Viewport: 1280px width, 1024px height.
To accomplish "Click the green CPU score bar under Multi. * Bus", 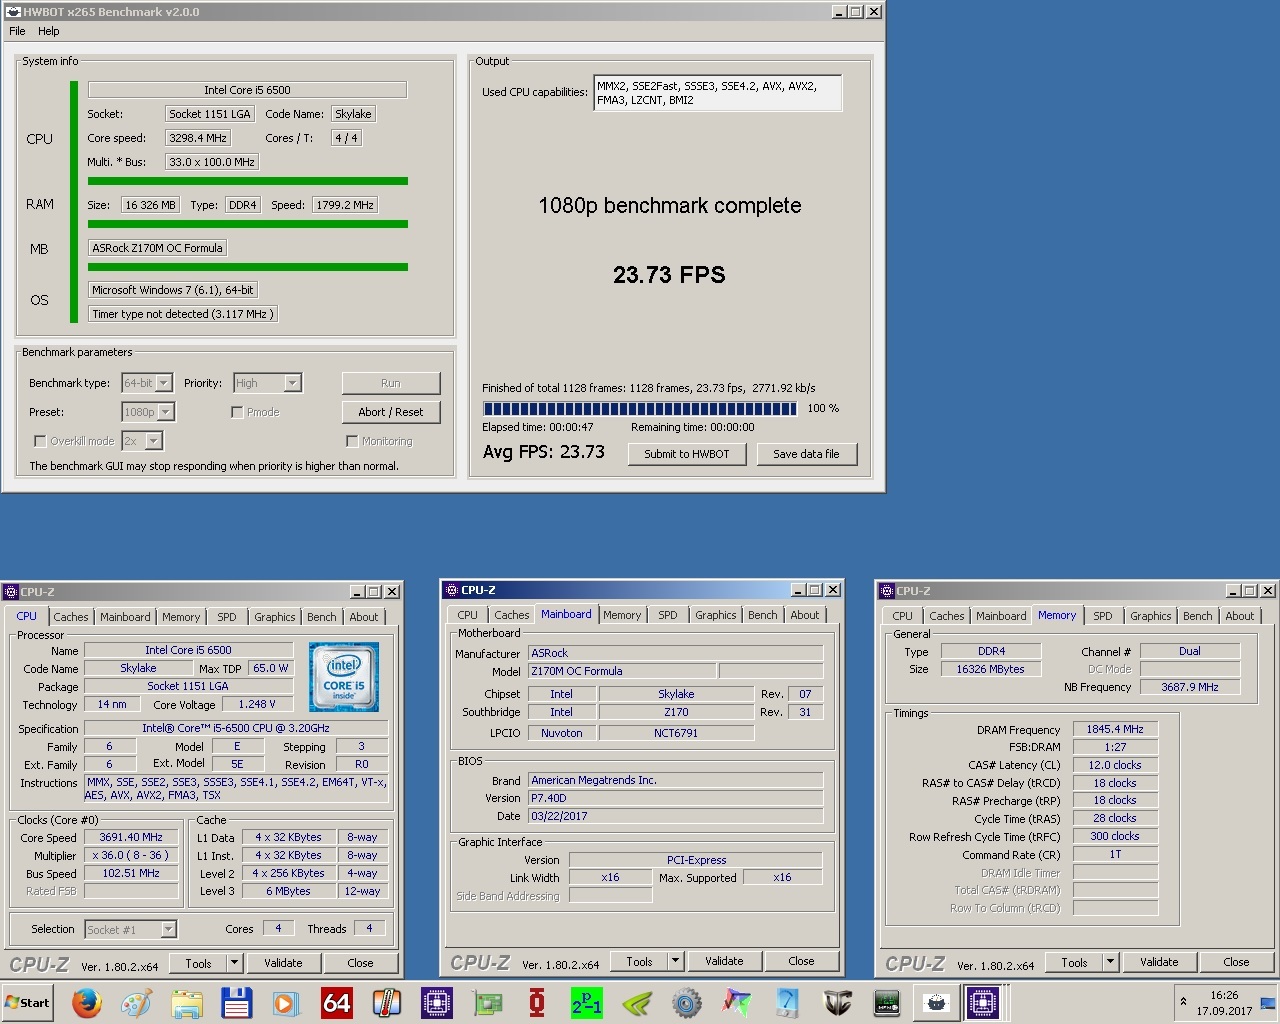I will coord(248,181).
